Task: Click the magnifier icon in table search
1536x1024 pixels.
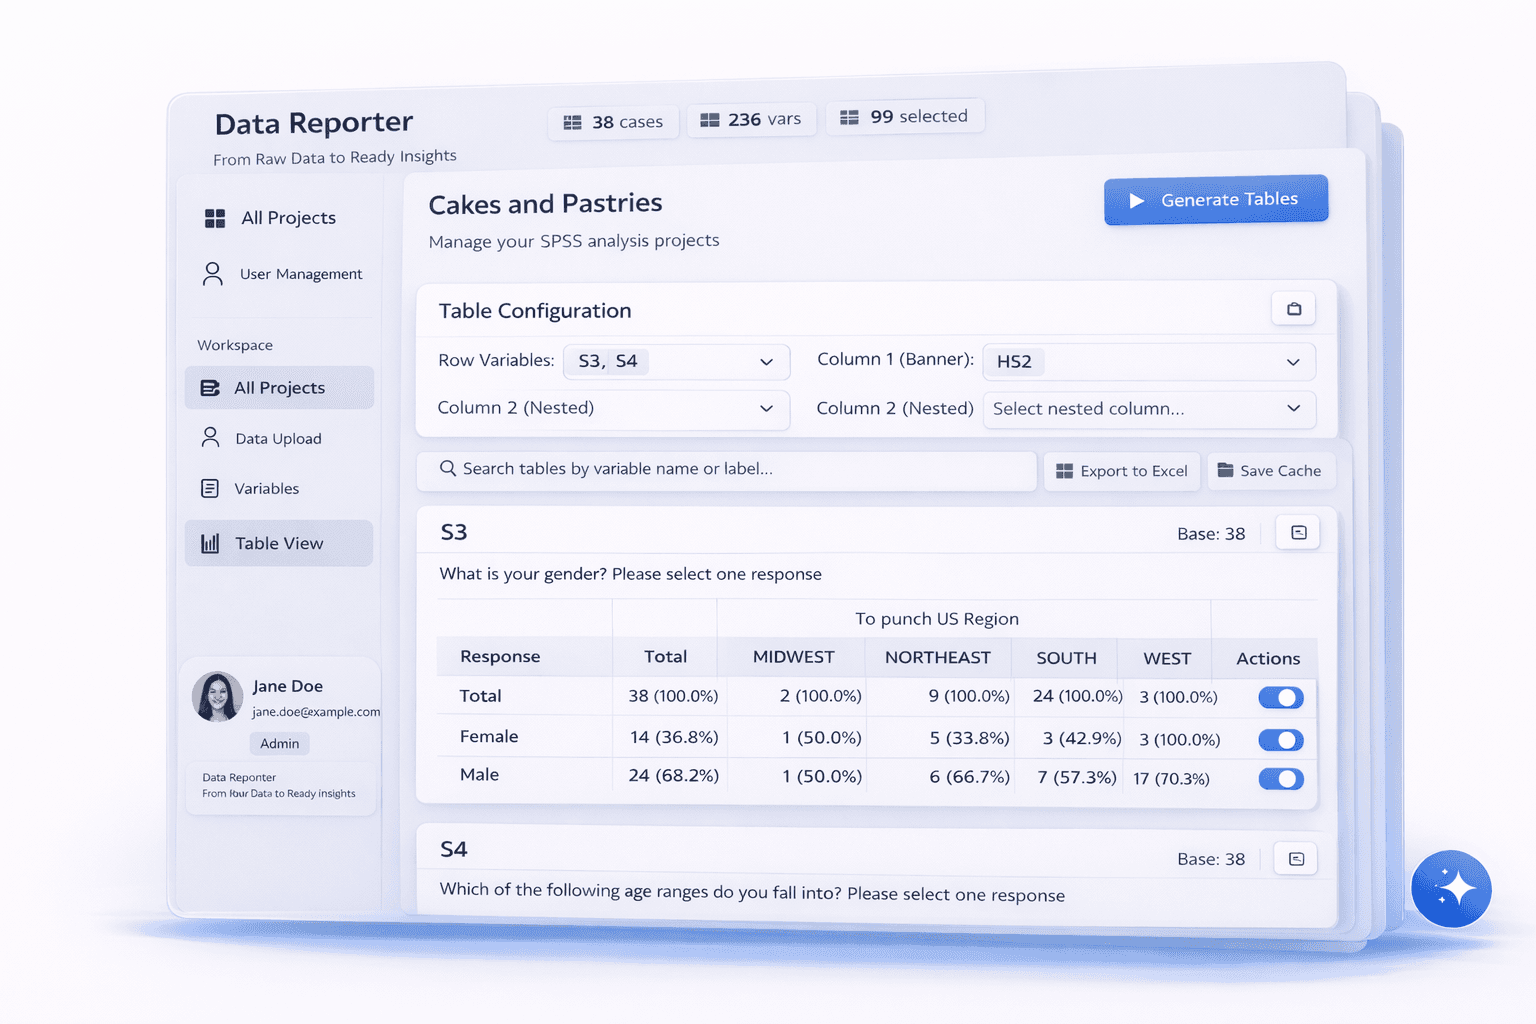Action: coord(448,469)
